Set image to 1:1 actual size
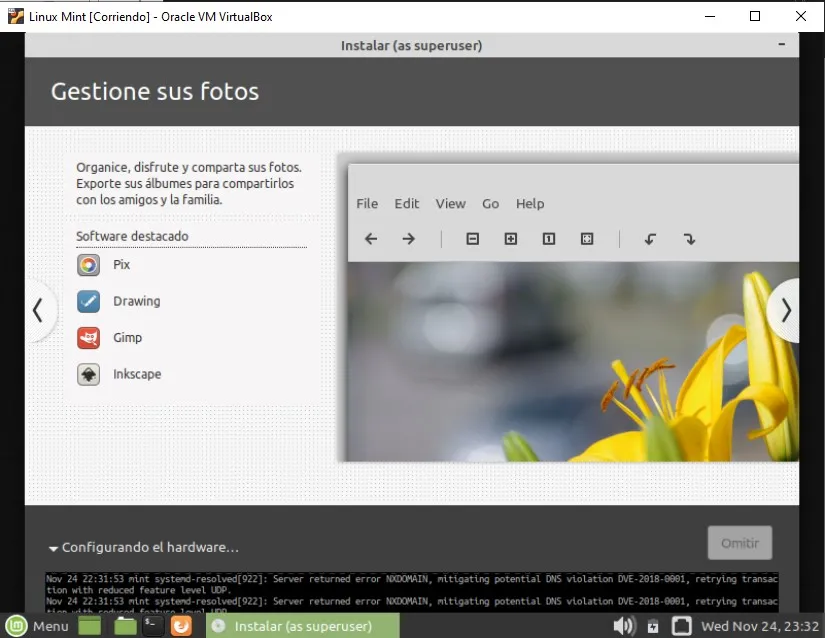This screenshot has height=638, width=825. coord(549,239)
